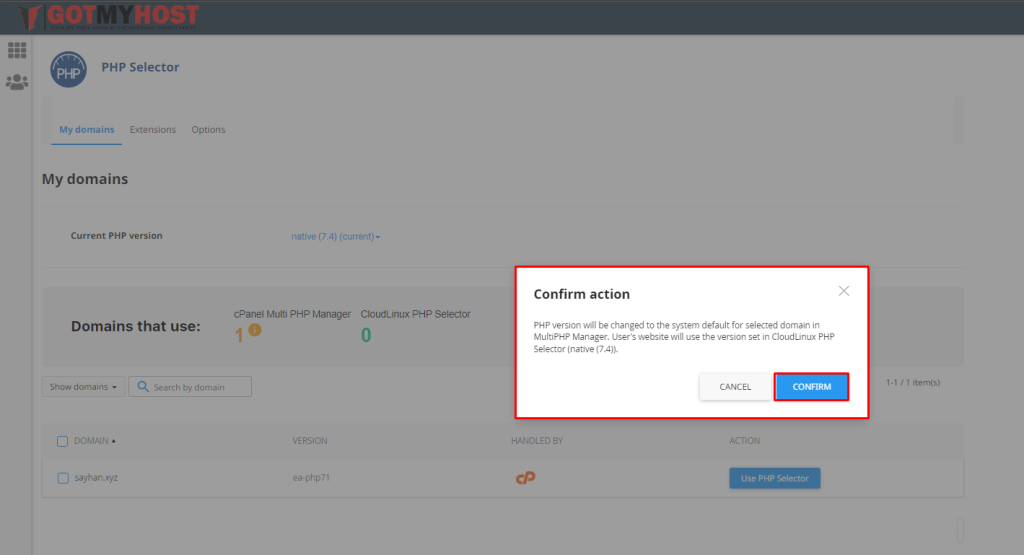Click the orange info badge icon
Viewport: 1024px width, 555px height.
[255, 330]
